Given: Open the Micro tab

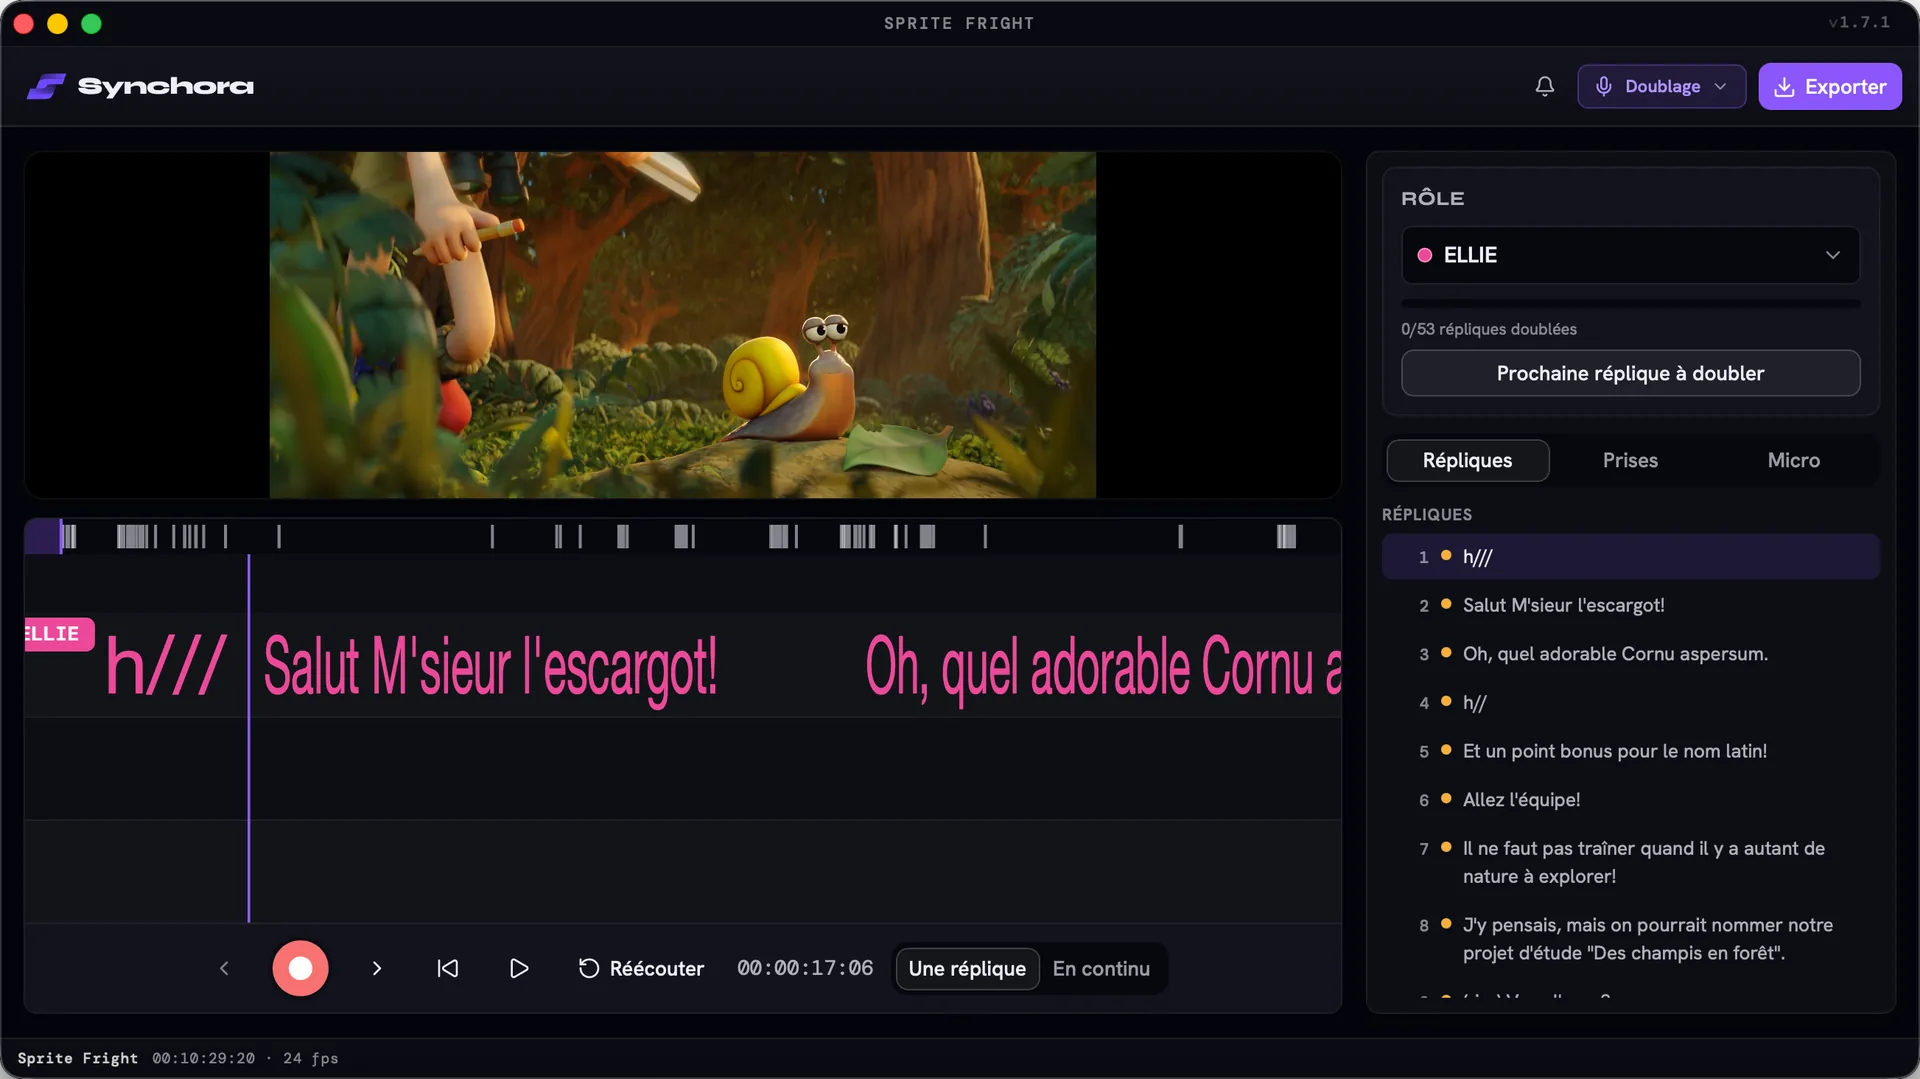Looking at the screenshot, I should [1793, 460].
